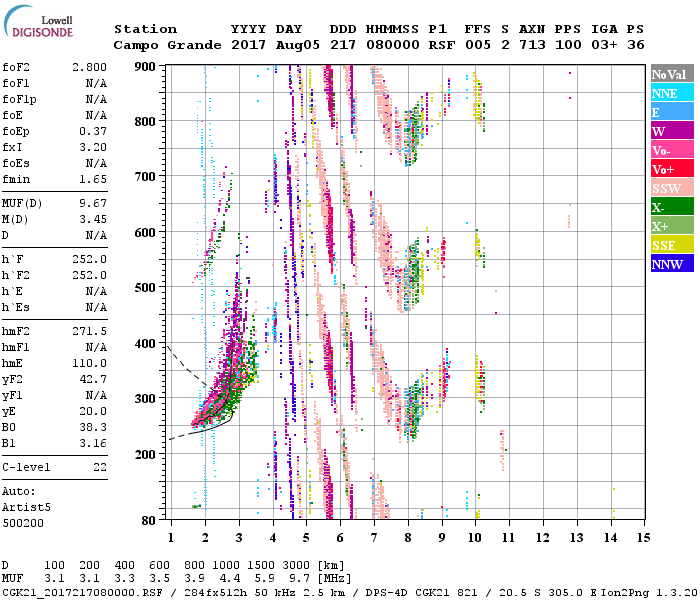
Task: Select the NoVal gray legend swatch
Action: coord(671,74)
